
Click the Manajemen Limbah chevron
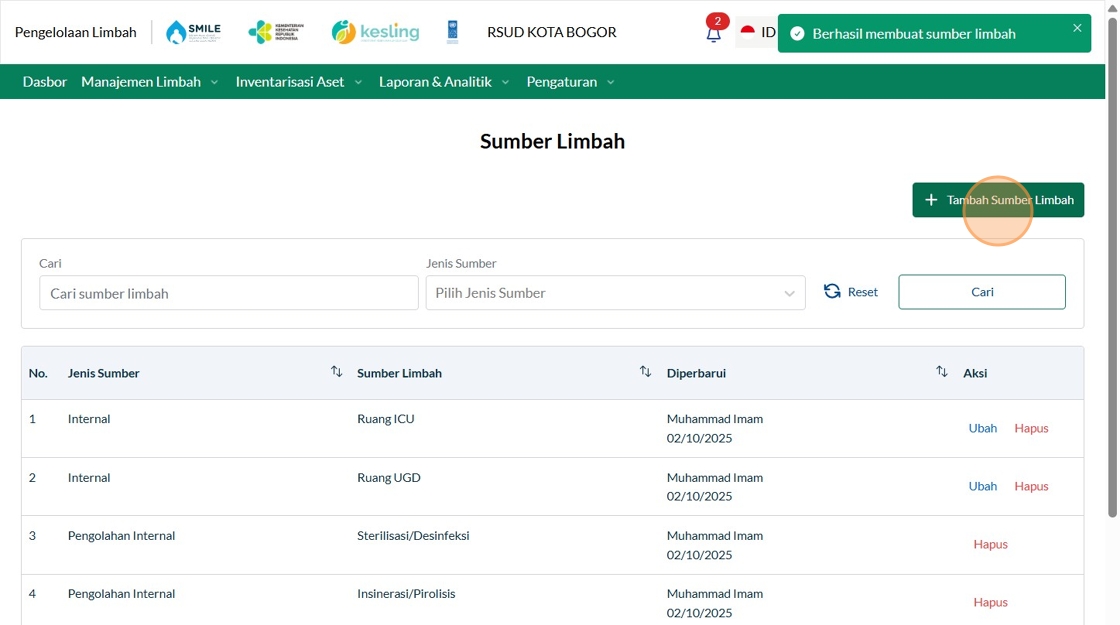(214, 82)
